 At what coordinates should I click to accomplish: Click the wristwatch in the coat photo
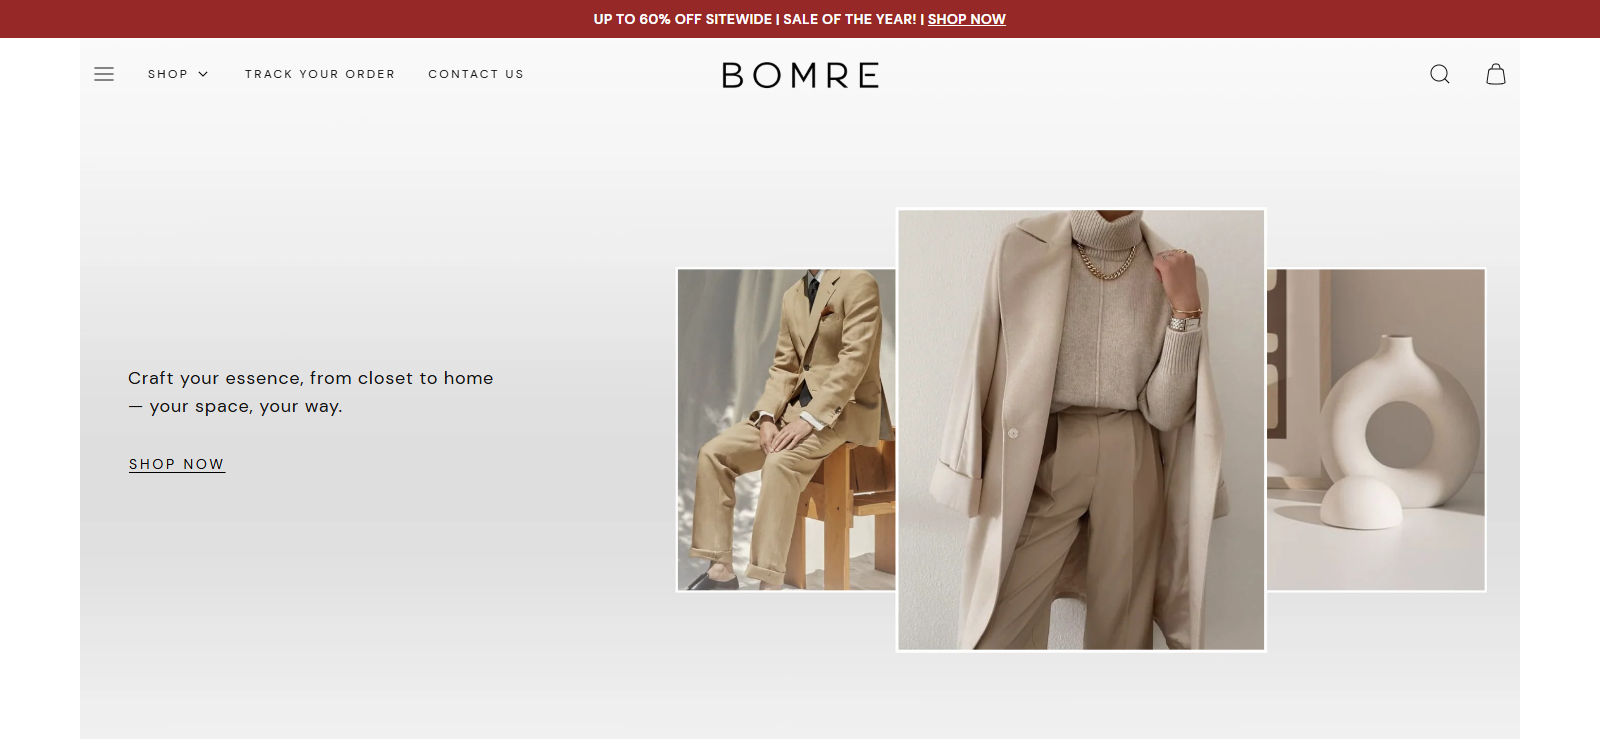[x=1184, y=322]
